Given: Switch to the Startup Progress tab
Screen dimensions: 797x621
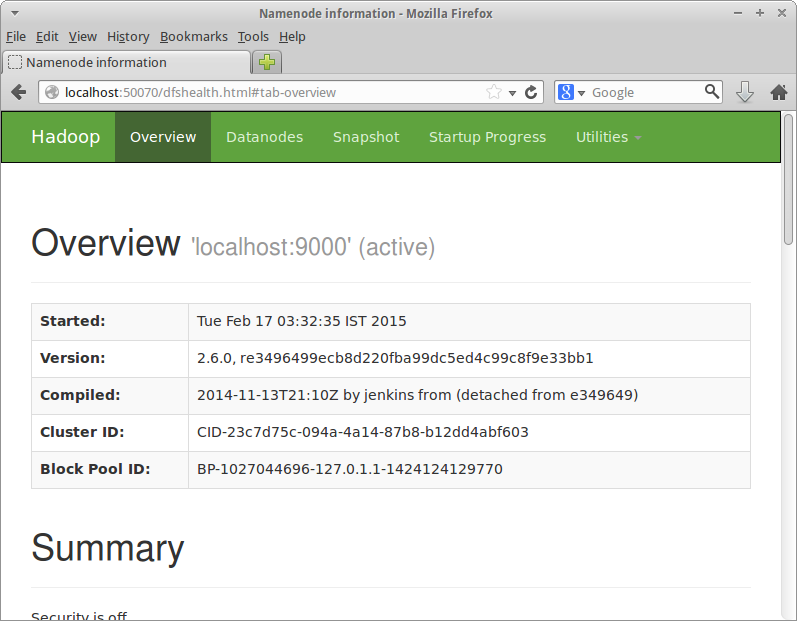Looking at the screenshot, I should click(487, 137).
